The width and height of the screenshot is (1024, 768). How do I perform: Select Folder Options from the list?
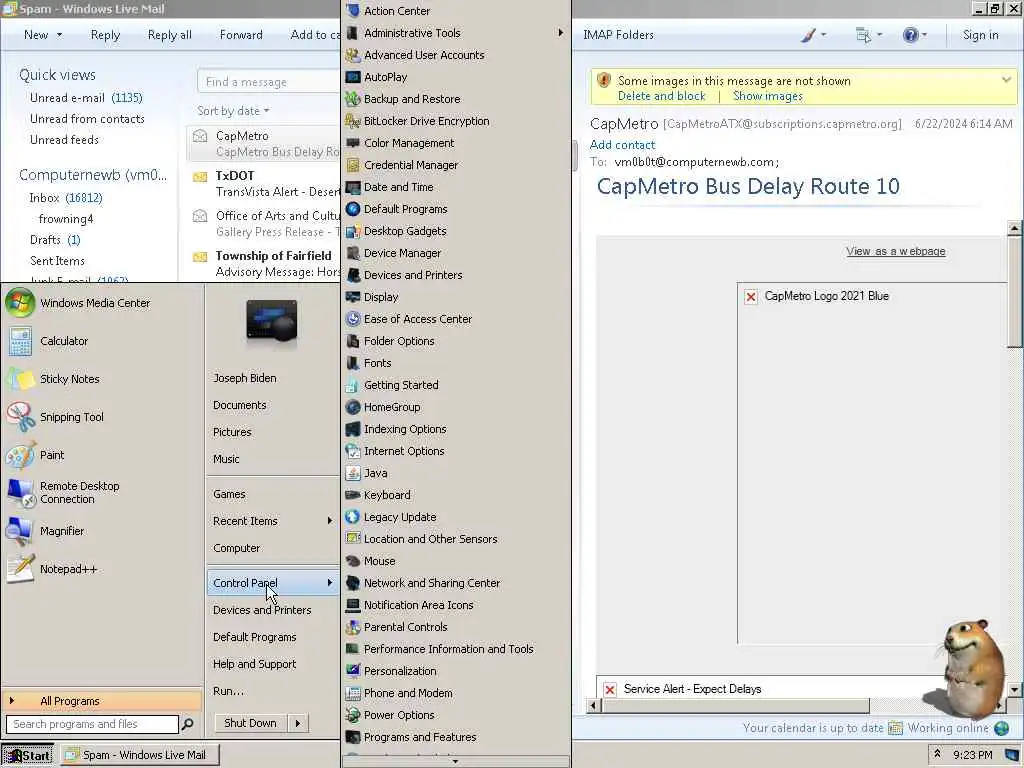click(399, 341)
